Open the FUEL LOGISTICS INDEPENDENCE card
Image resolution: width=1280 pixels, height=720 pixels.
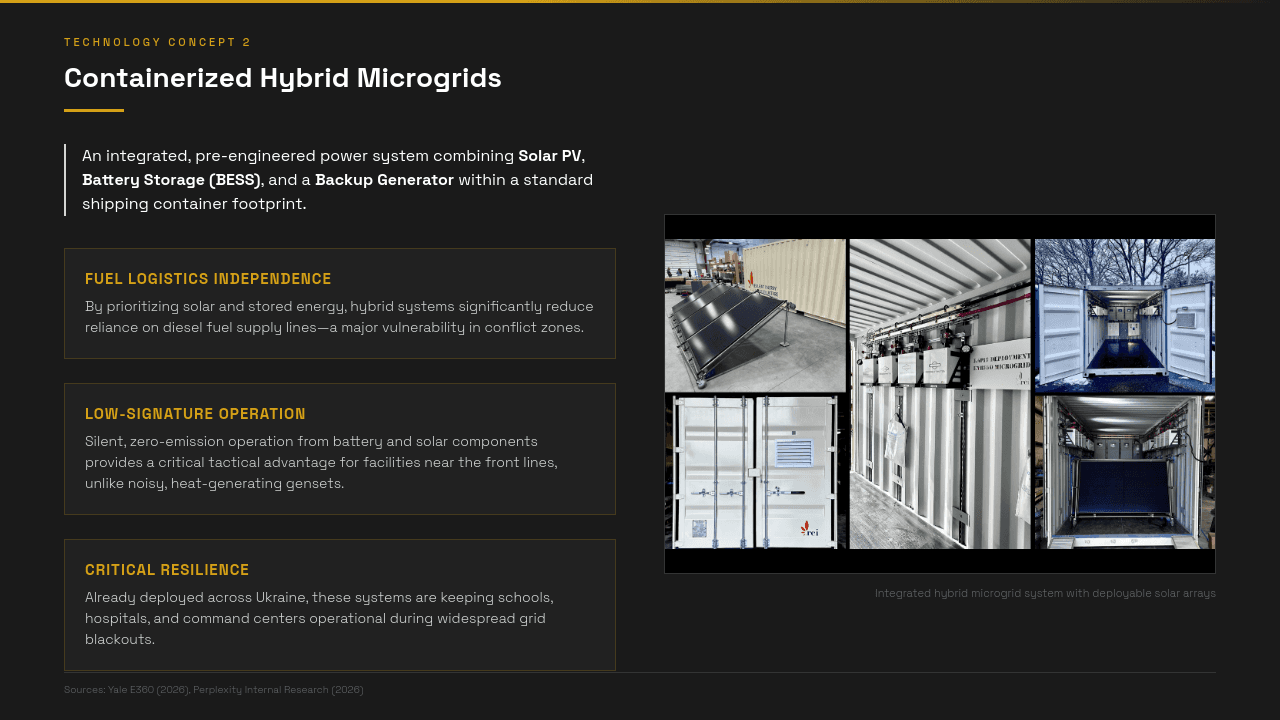click(x=340, y=303)
